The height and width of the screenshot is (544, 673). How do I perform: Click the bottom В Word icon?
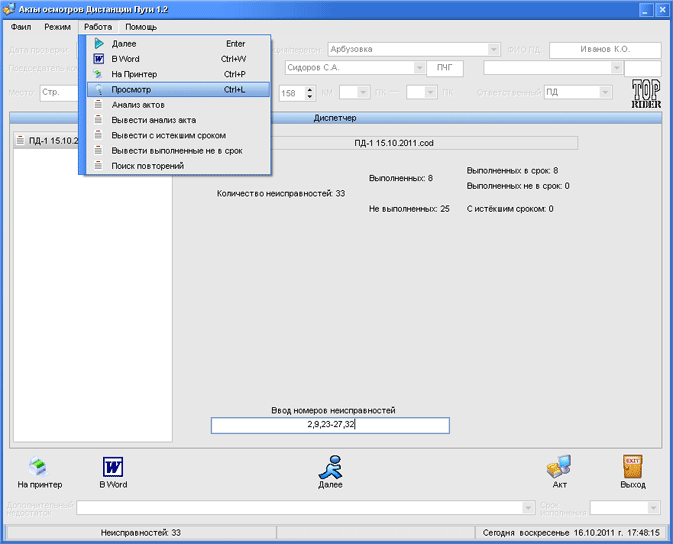click(113, 467)
